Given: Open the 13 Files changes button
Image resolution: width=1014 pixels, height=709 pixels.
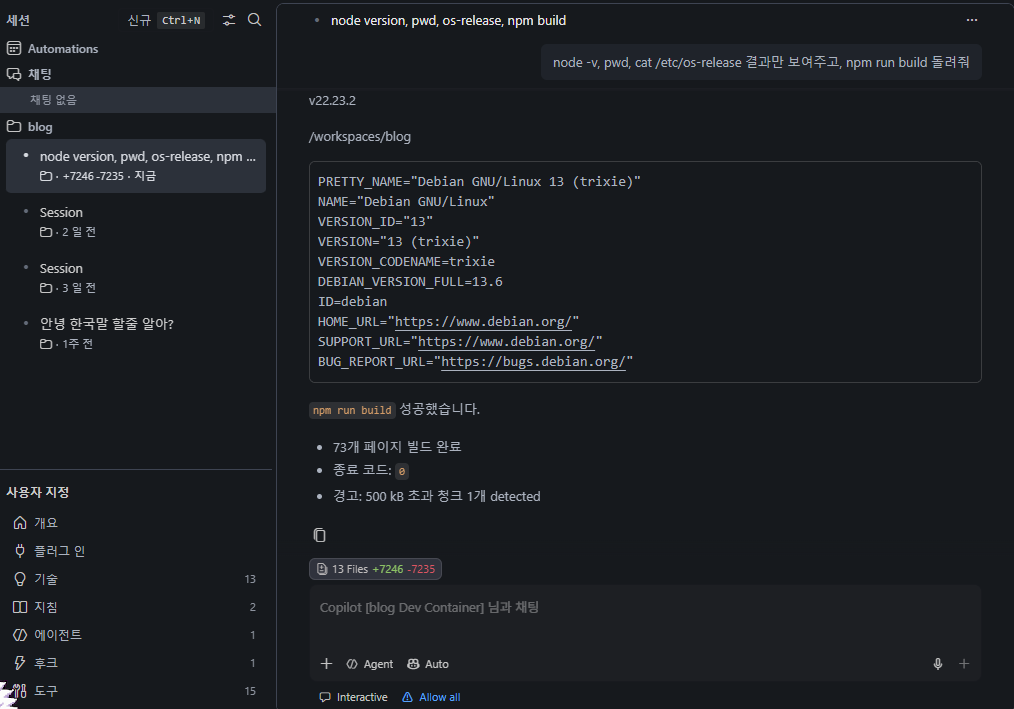Looking at the screenshot, I should tap(375, 569).
